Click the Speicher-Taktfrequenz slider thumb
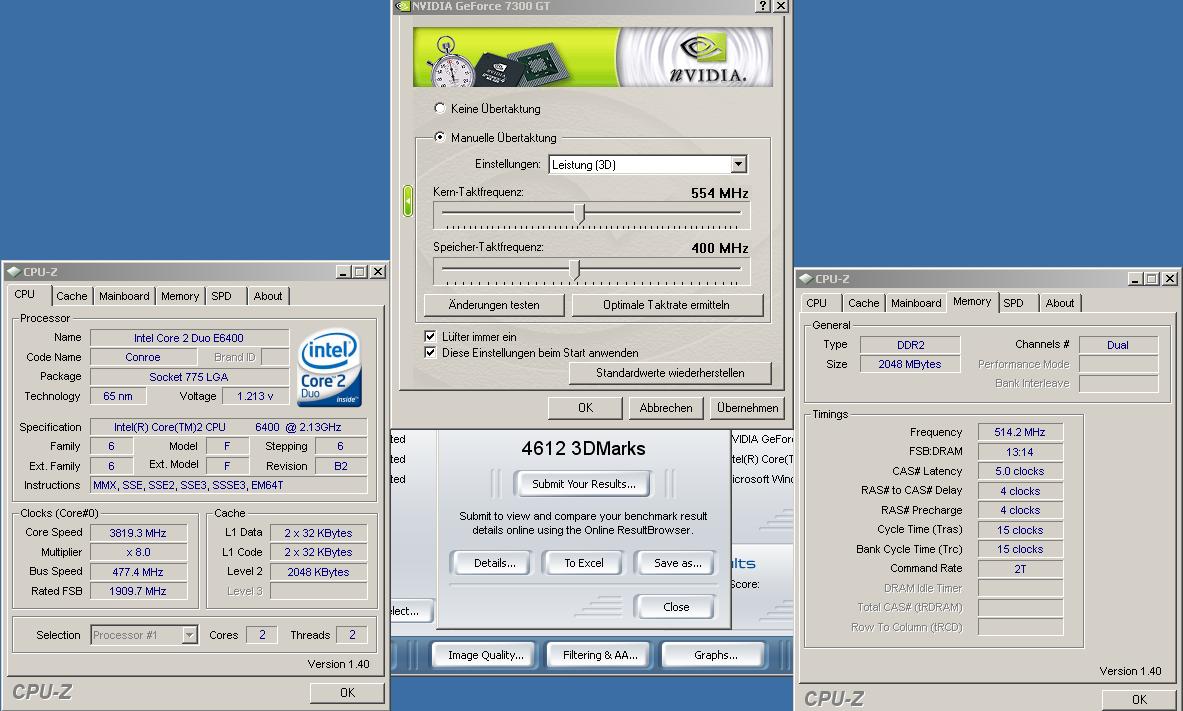The width and height of the screenshot is (1183, 711). 575,269
